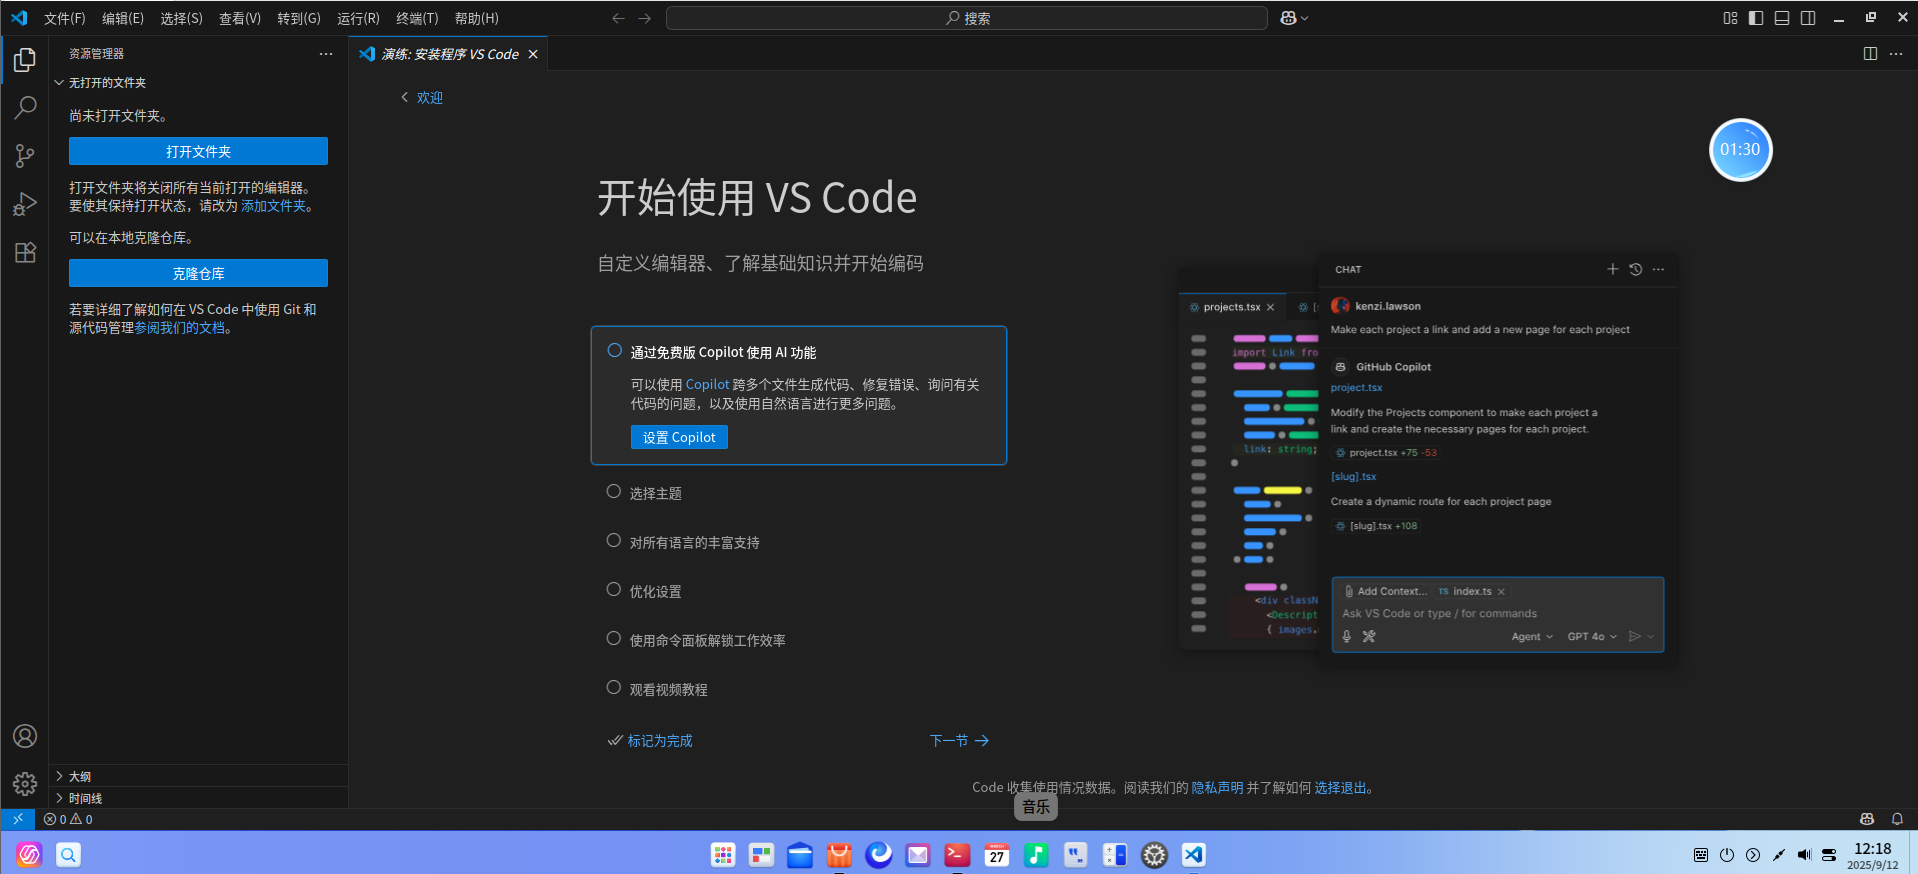Click the Copilot link in the step description
This screenshot has height=874, width=1918.
(x=707, y=384)
